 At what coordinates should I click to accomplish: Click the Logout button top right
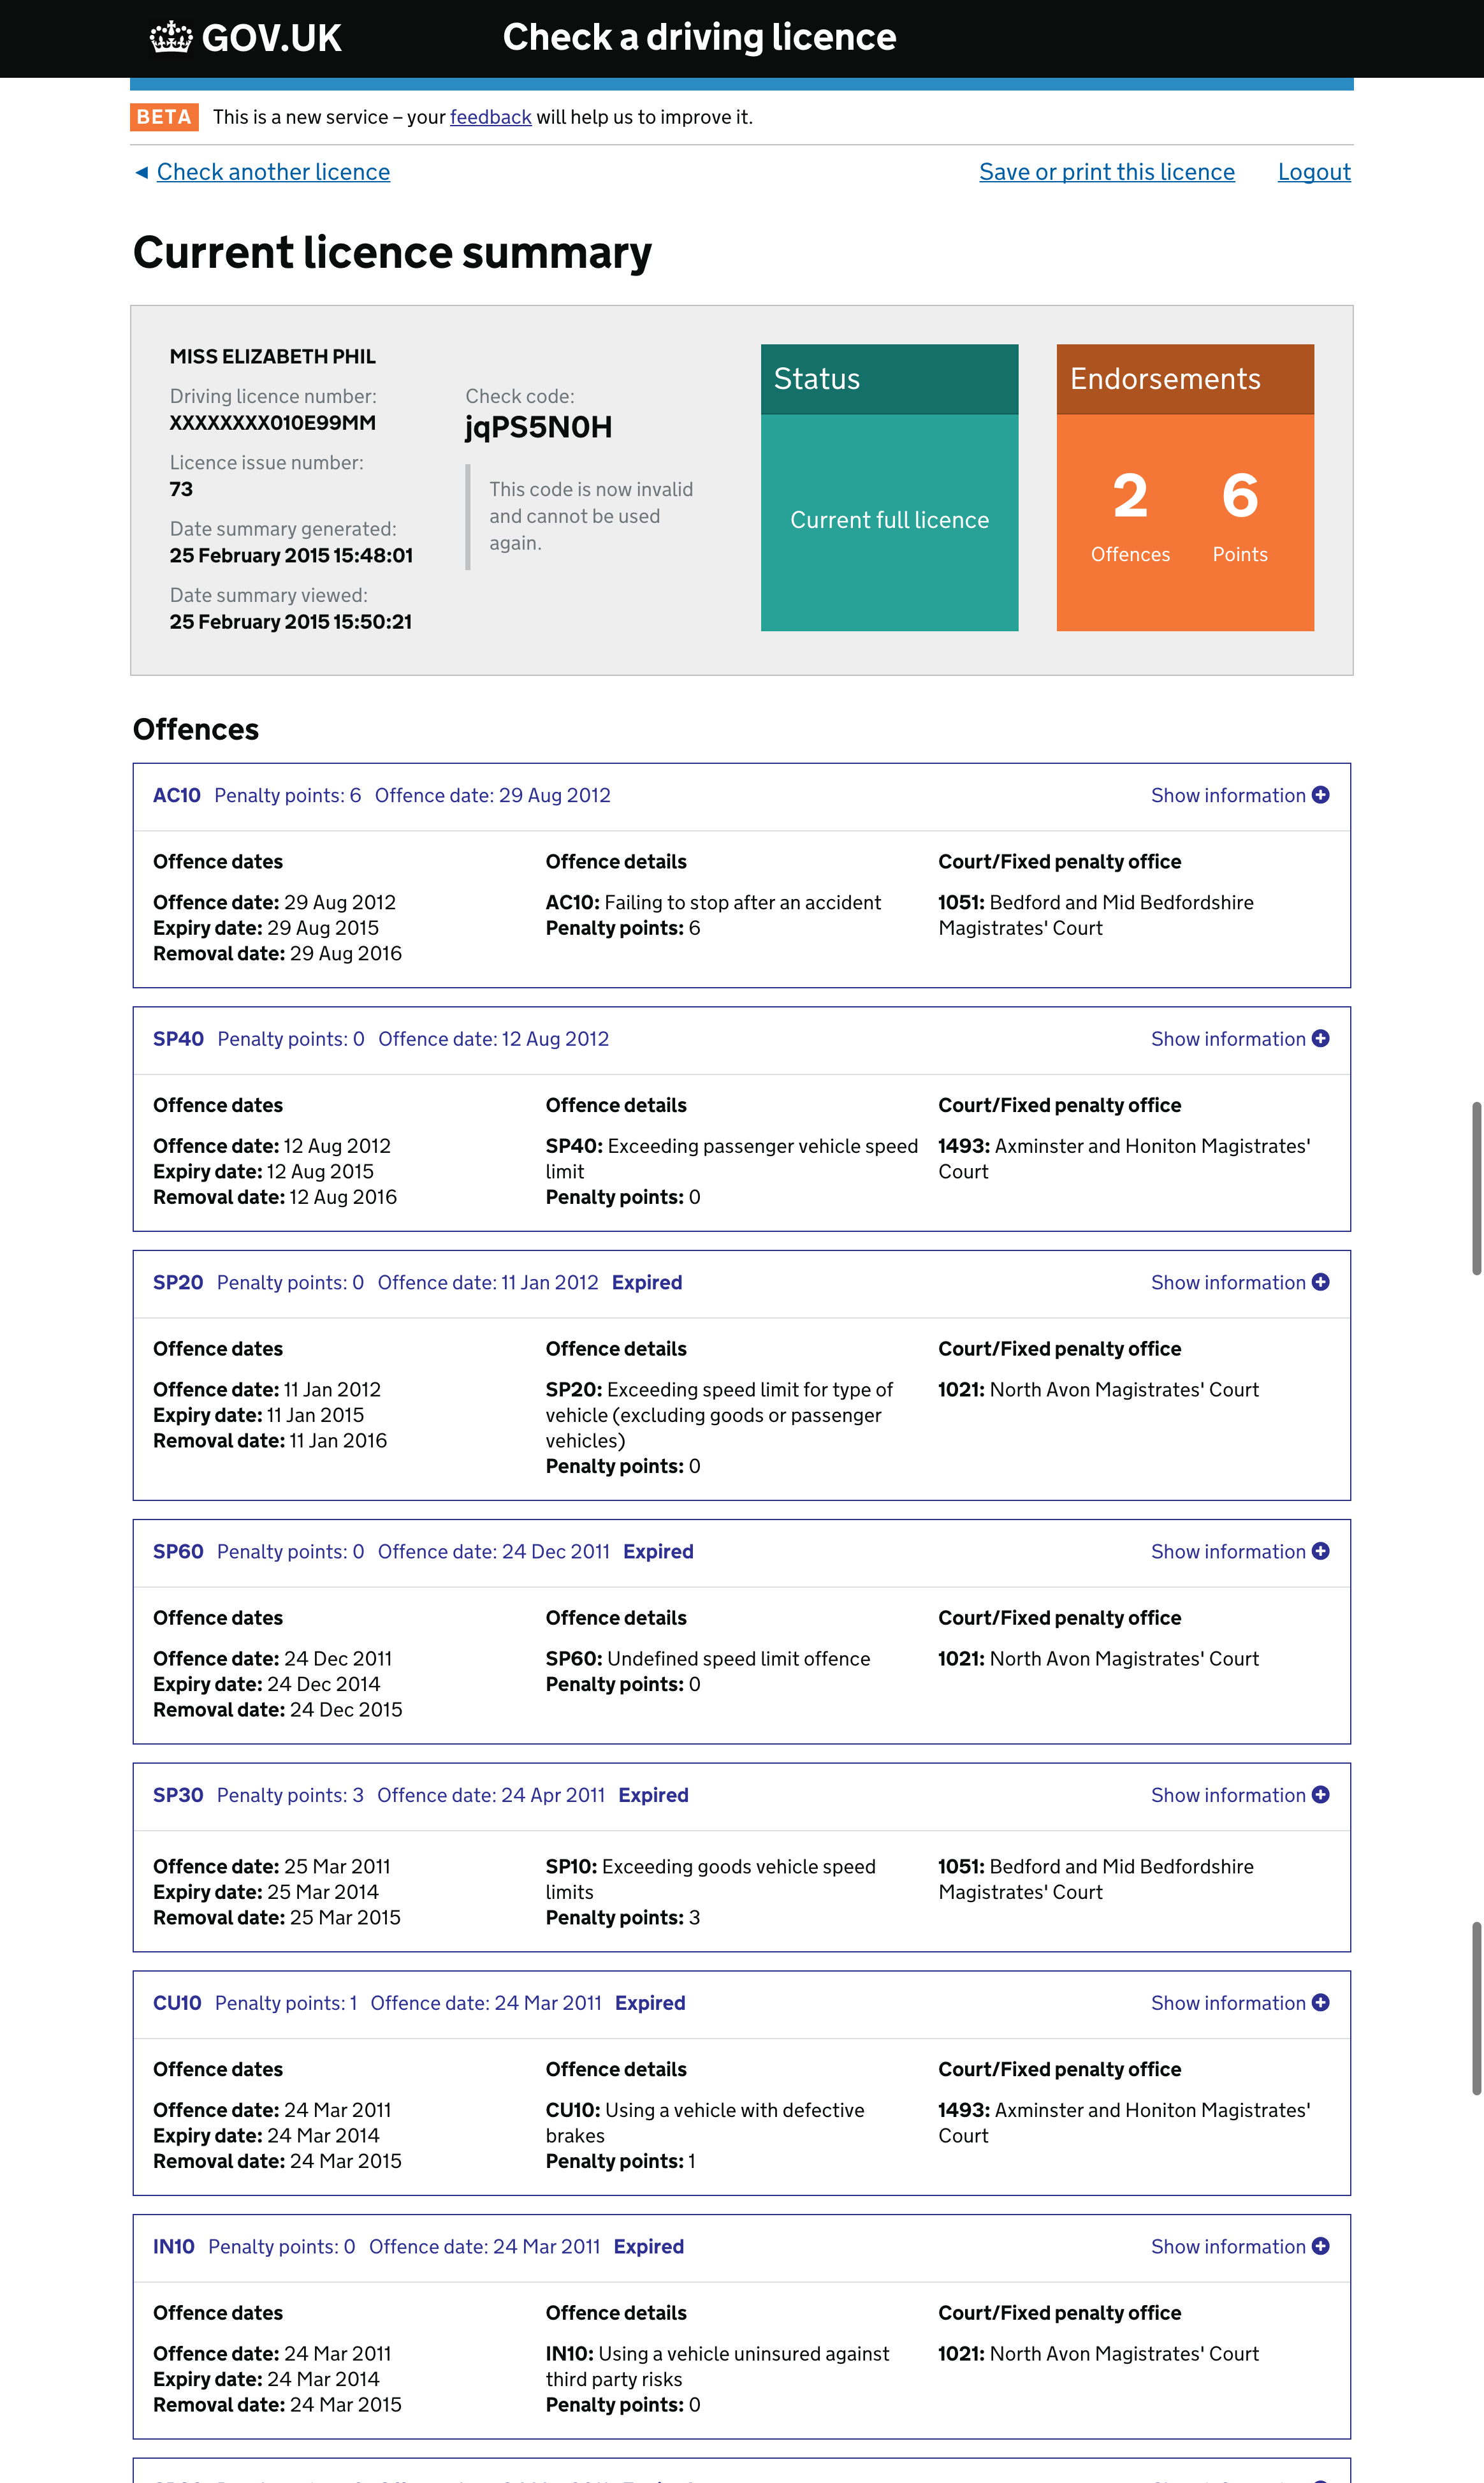click(x=1314, y=172)
